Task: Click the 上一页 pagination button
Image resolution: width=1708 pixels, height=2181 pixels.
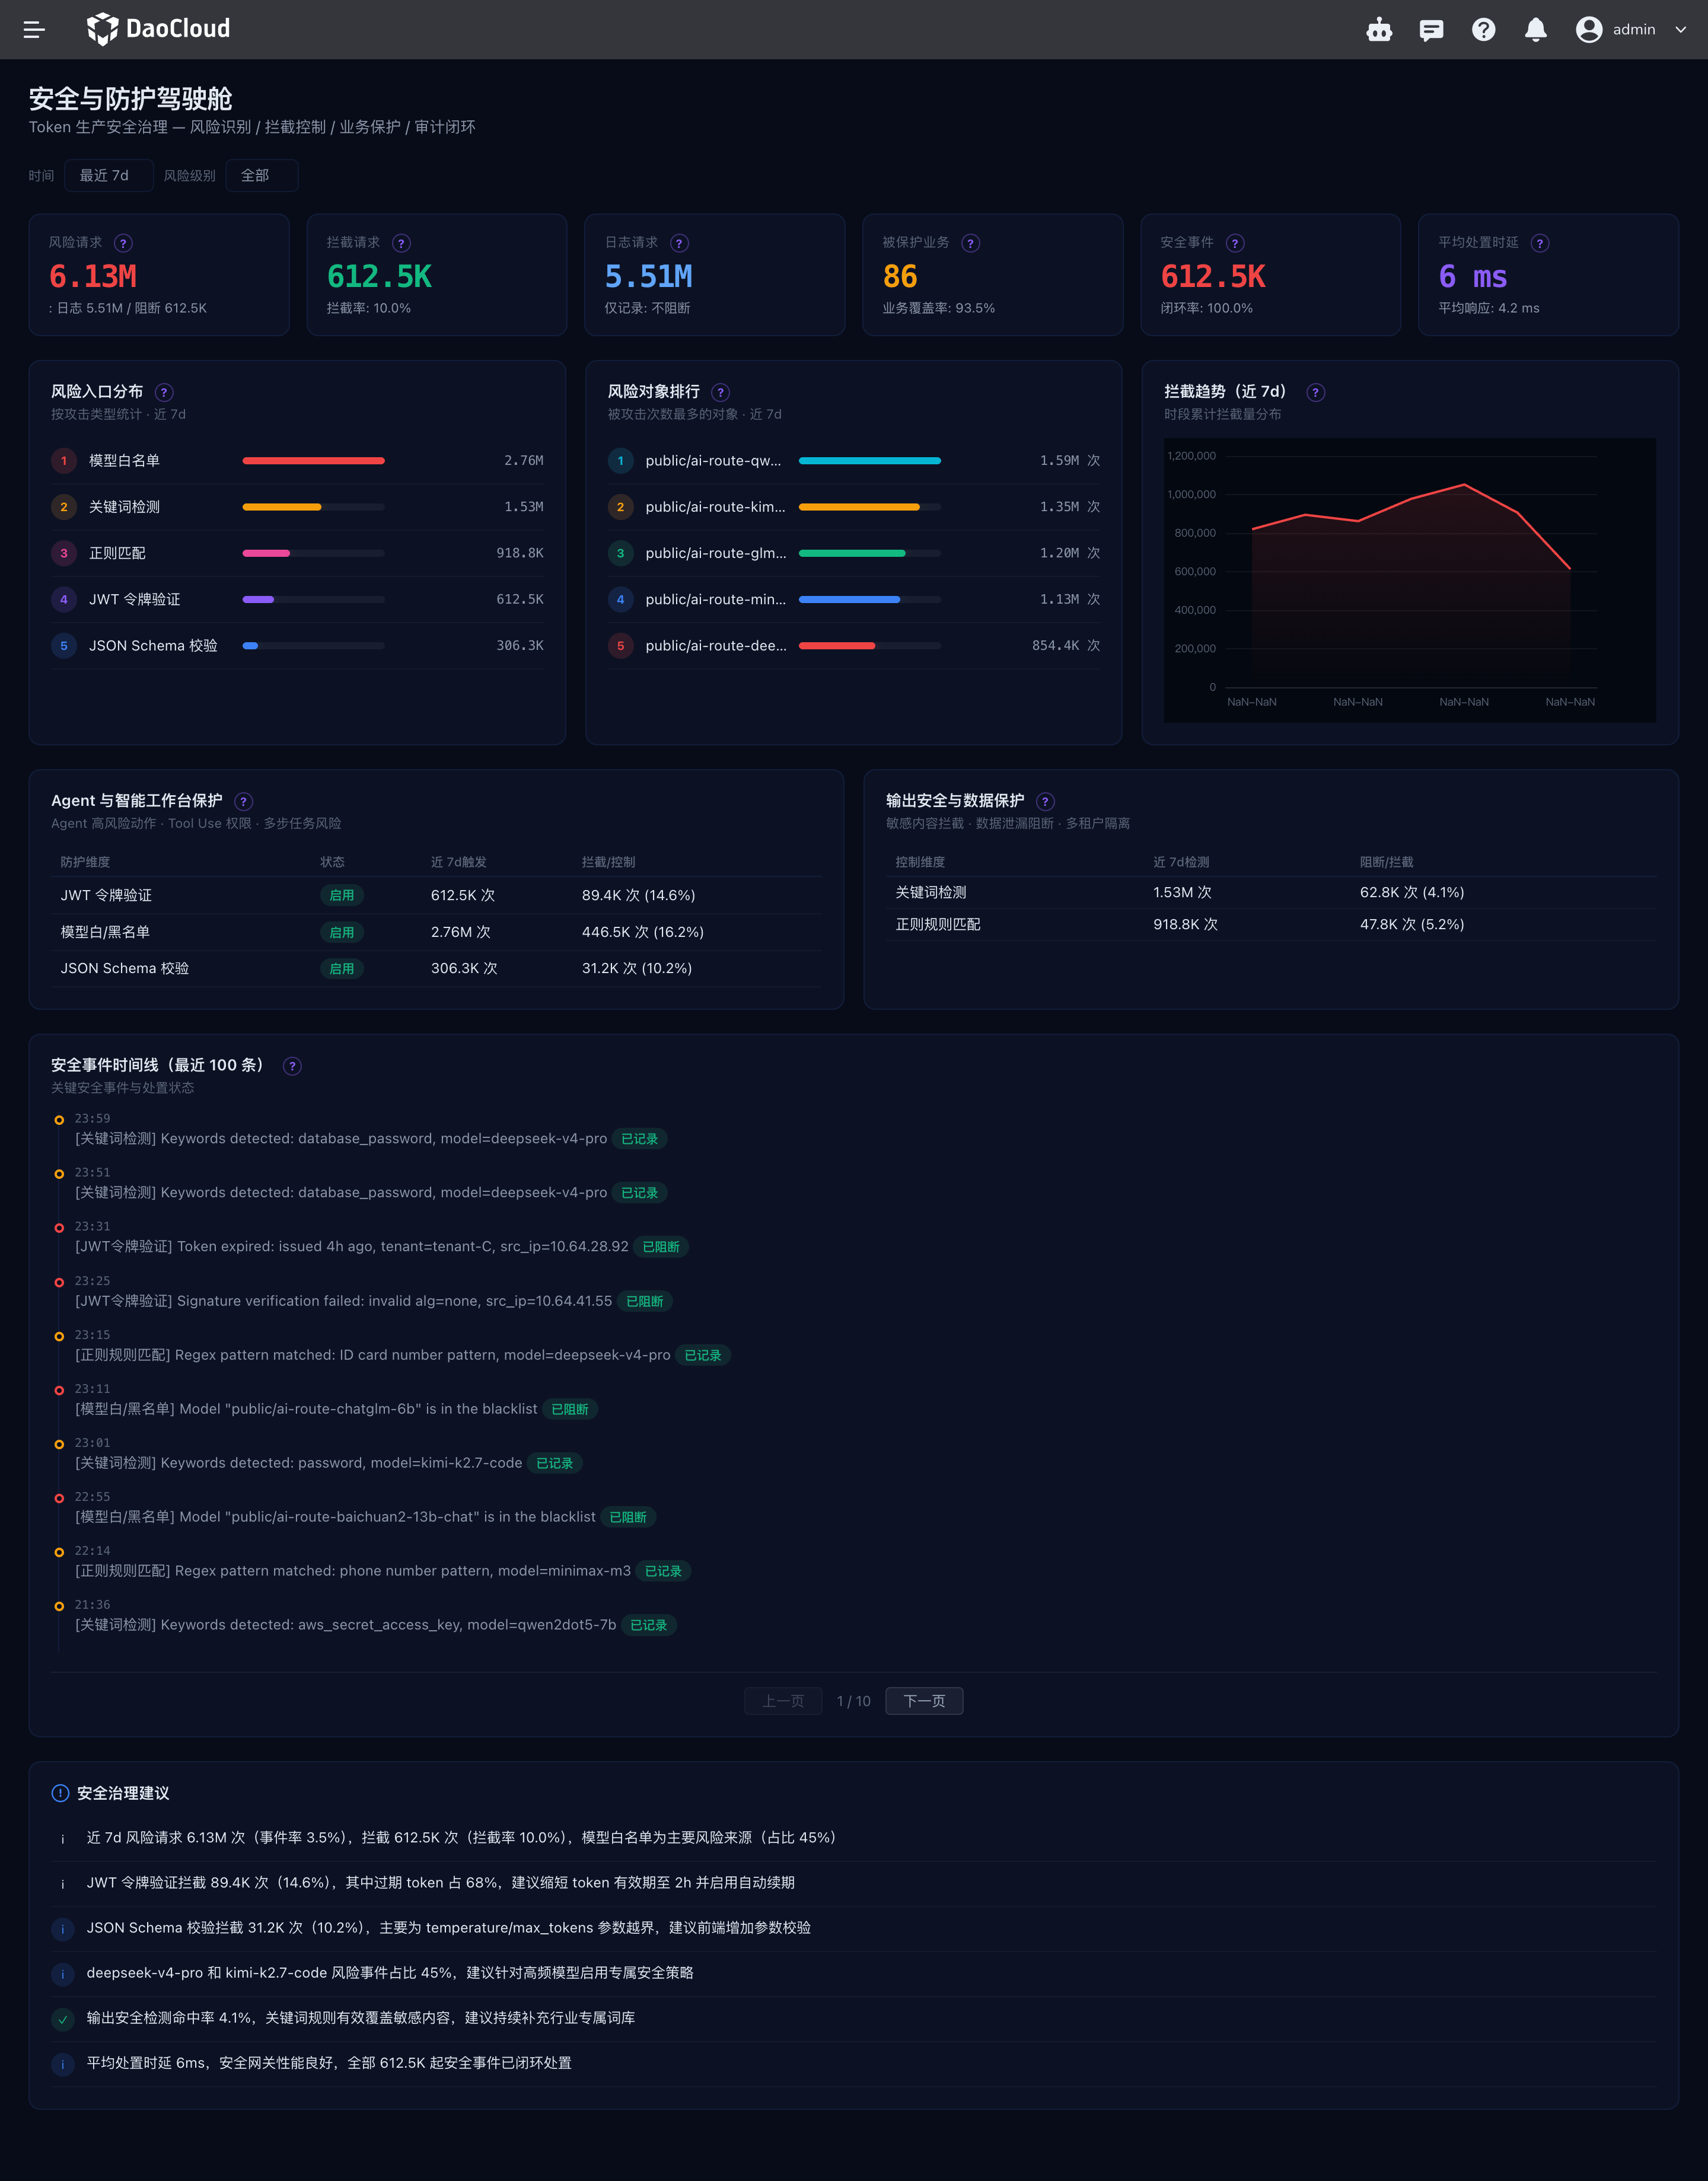Action: coord(783,1701)
